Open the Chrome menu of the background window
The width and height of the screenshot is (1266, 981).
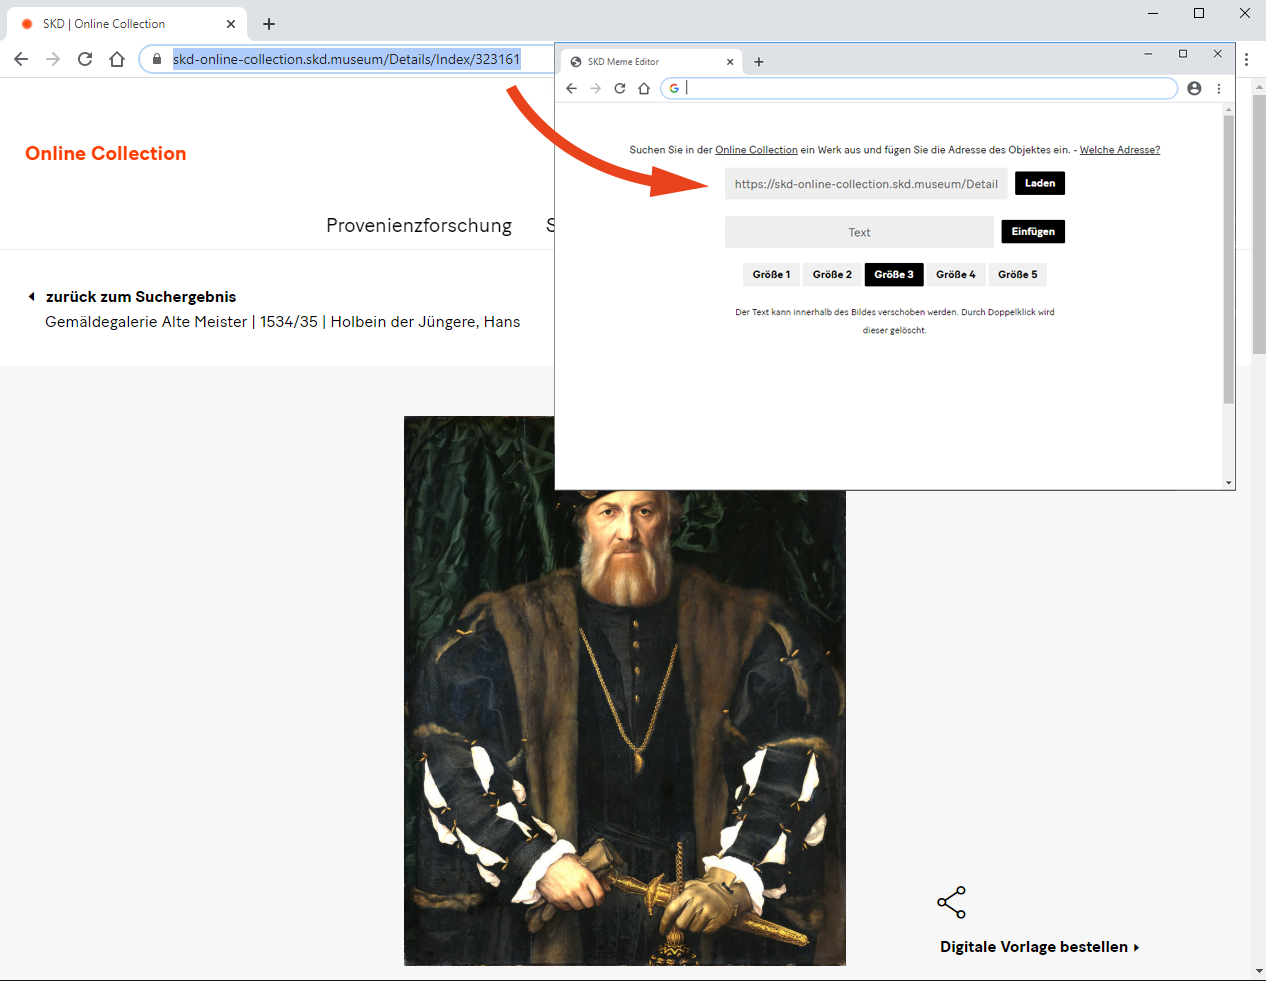coord(1246,60)
